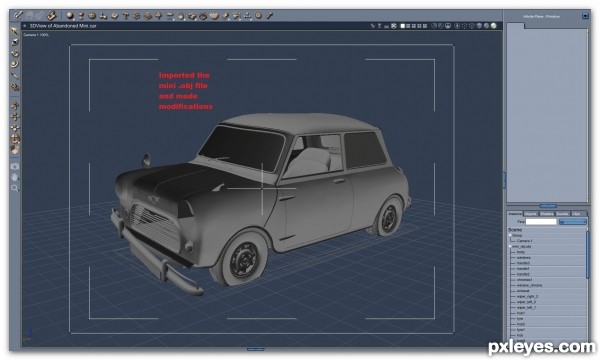Switch to the Shaders tab
Screen dimensions: 600x360
[546, 214]
